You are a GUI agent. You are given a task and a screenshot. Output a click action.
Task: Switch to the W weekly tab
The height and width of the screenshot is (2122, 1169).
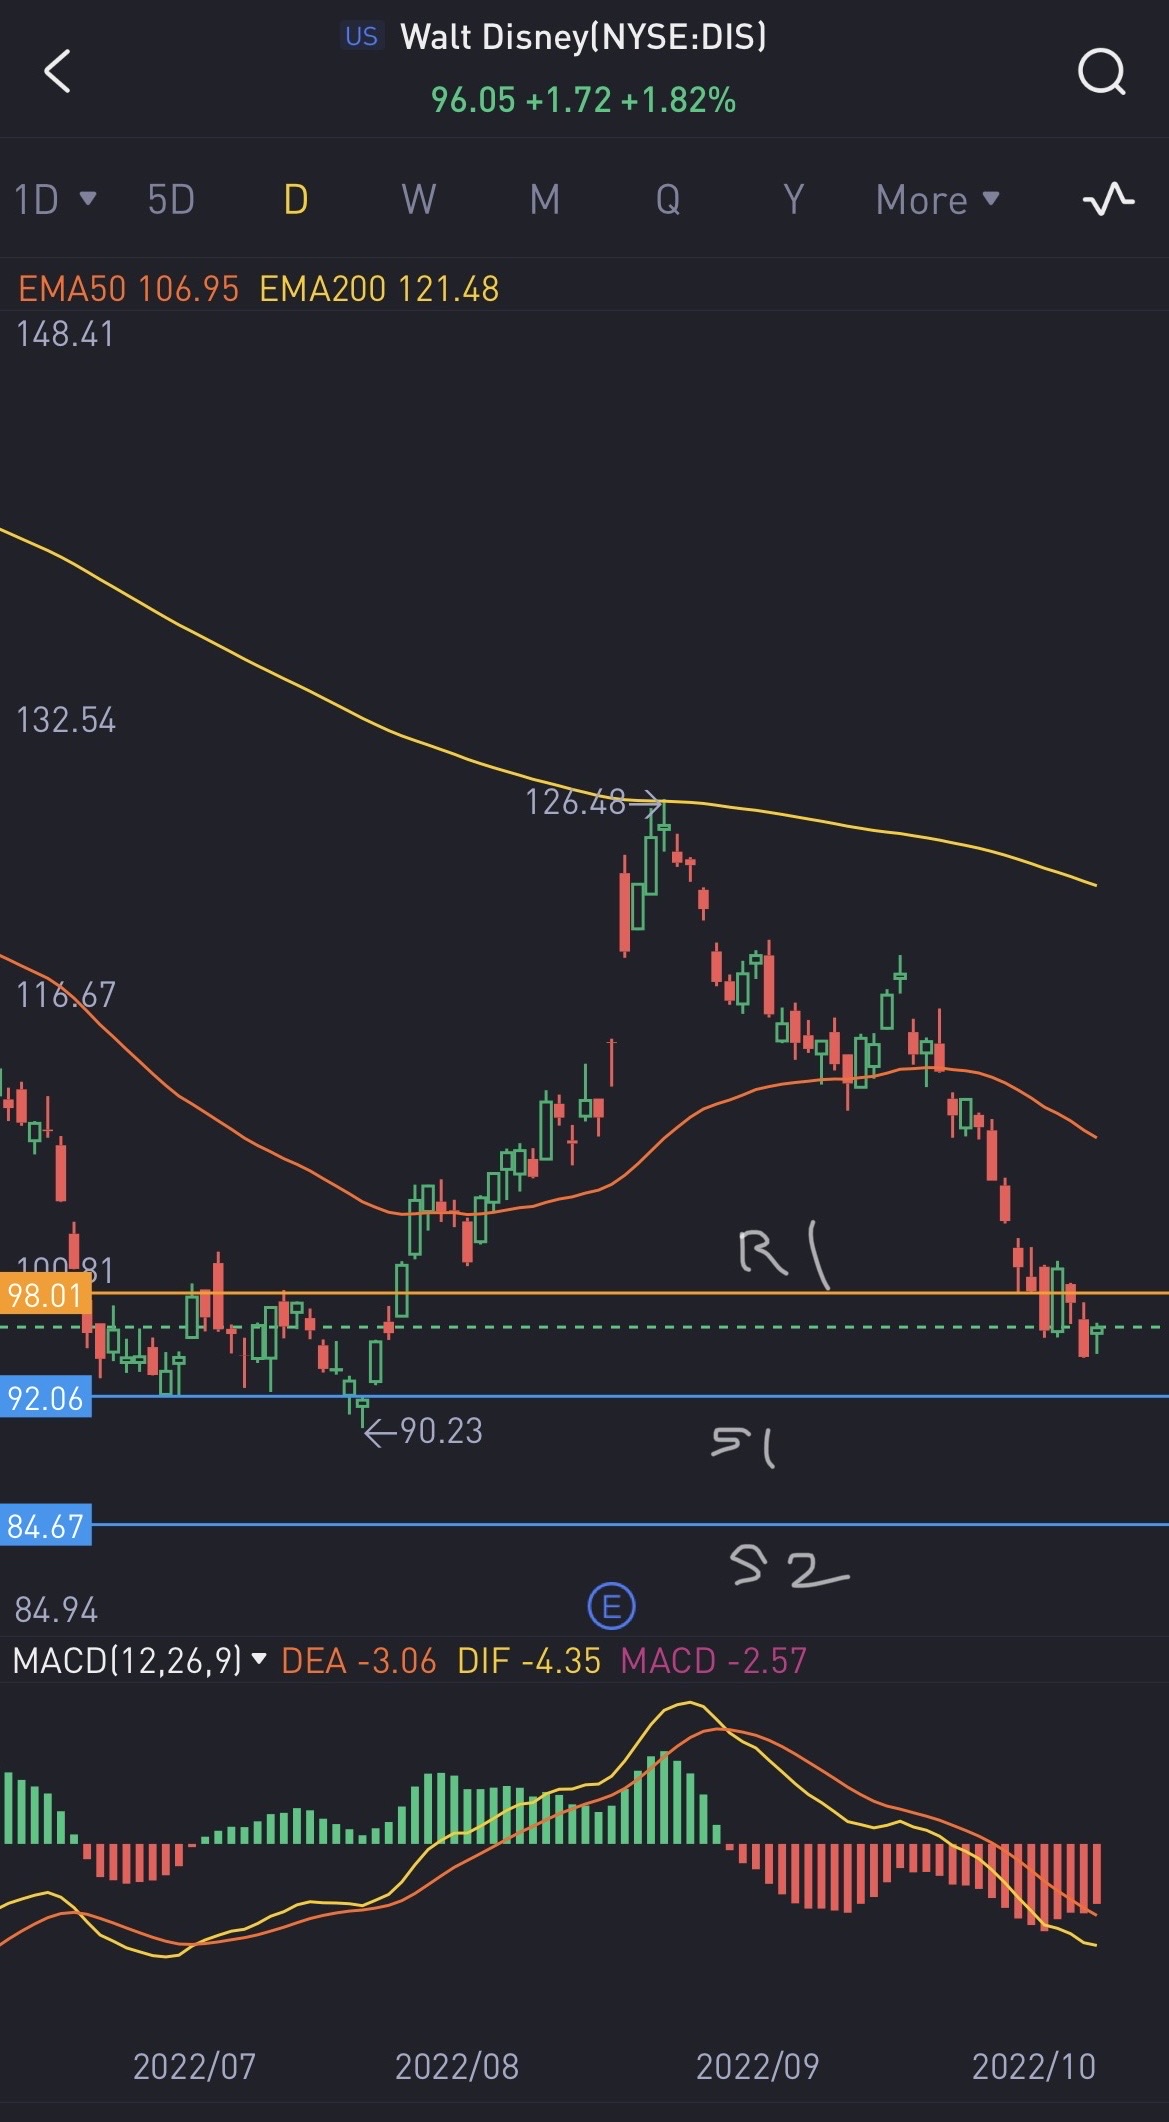pyautogui.click(x=419, y=200)
